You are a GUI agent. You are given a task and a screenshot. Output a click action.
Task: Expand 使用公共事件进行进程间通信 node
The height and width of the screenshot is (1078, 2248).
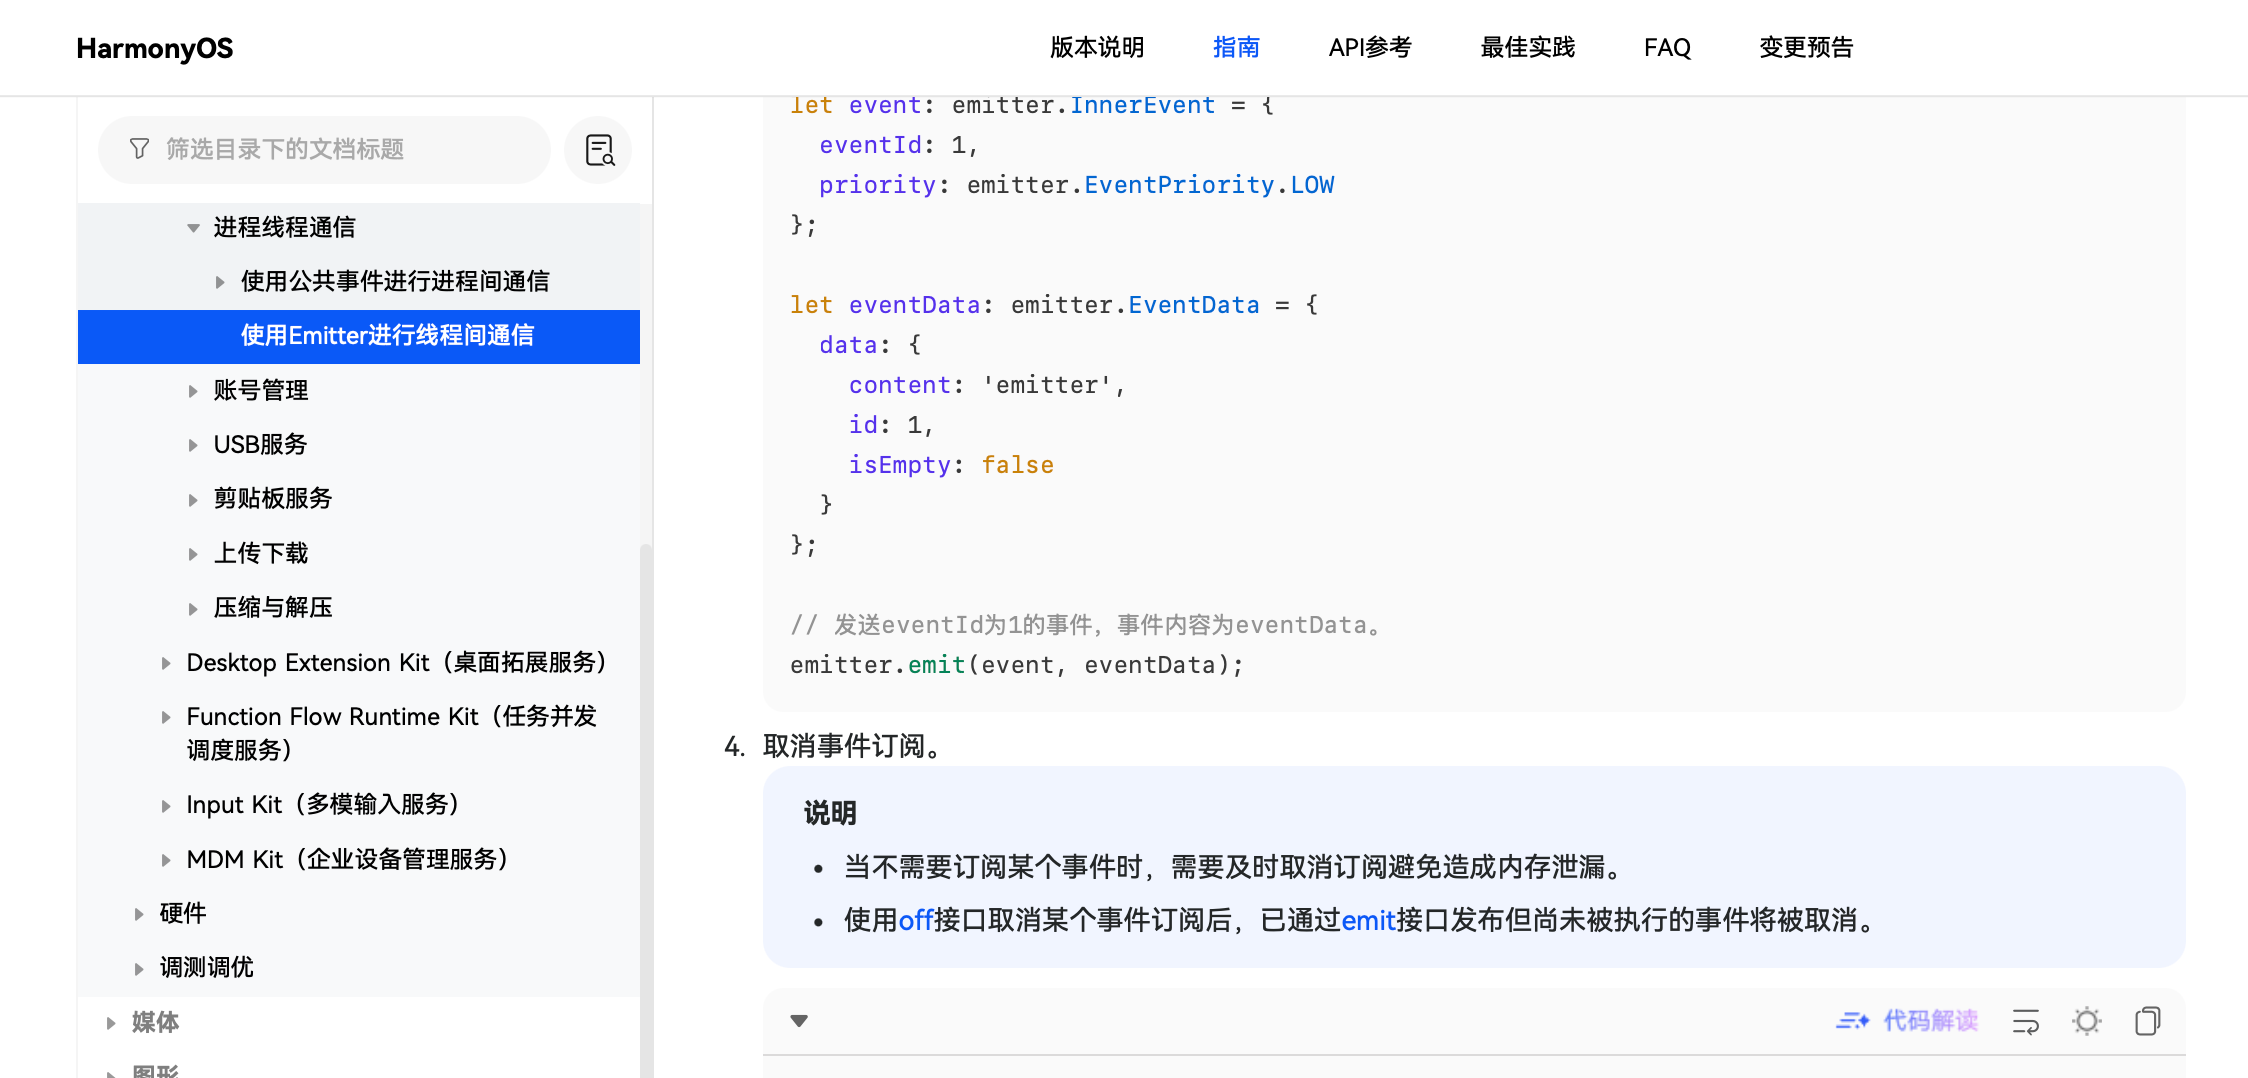[x=220, y=282]
